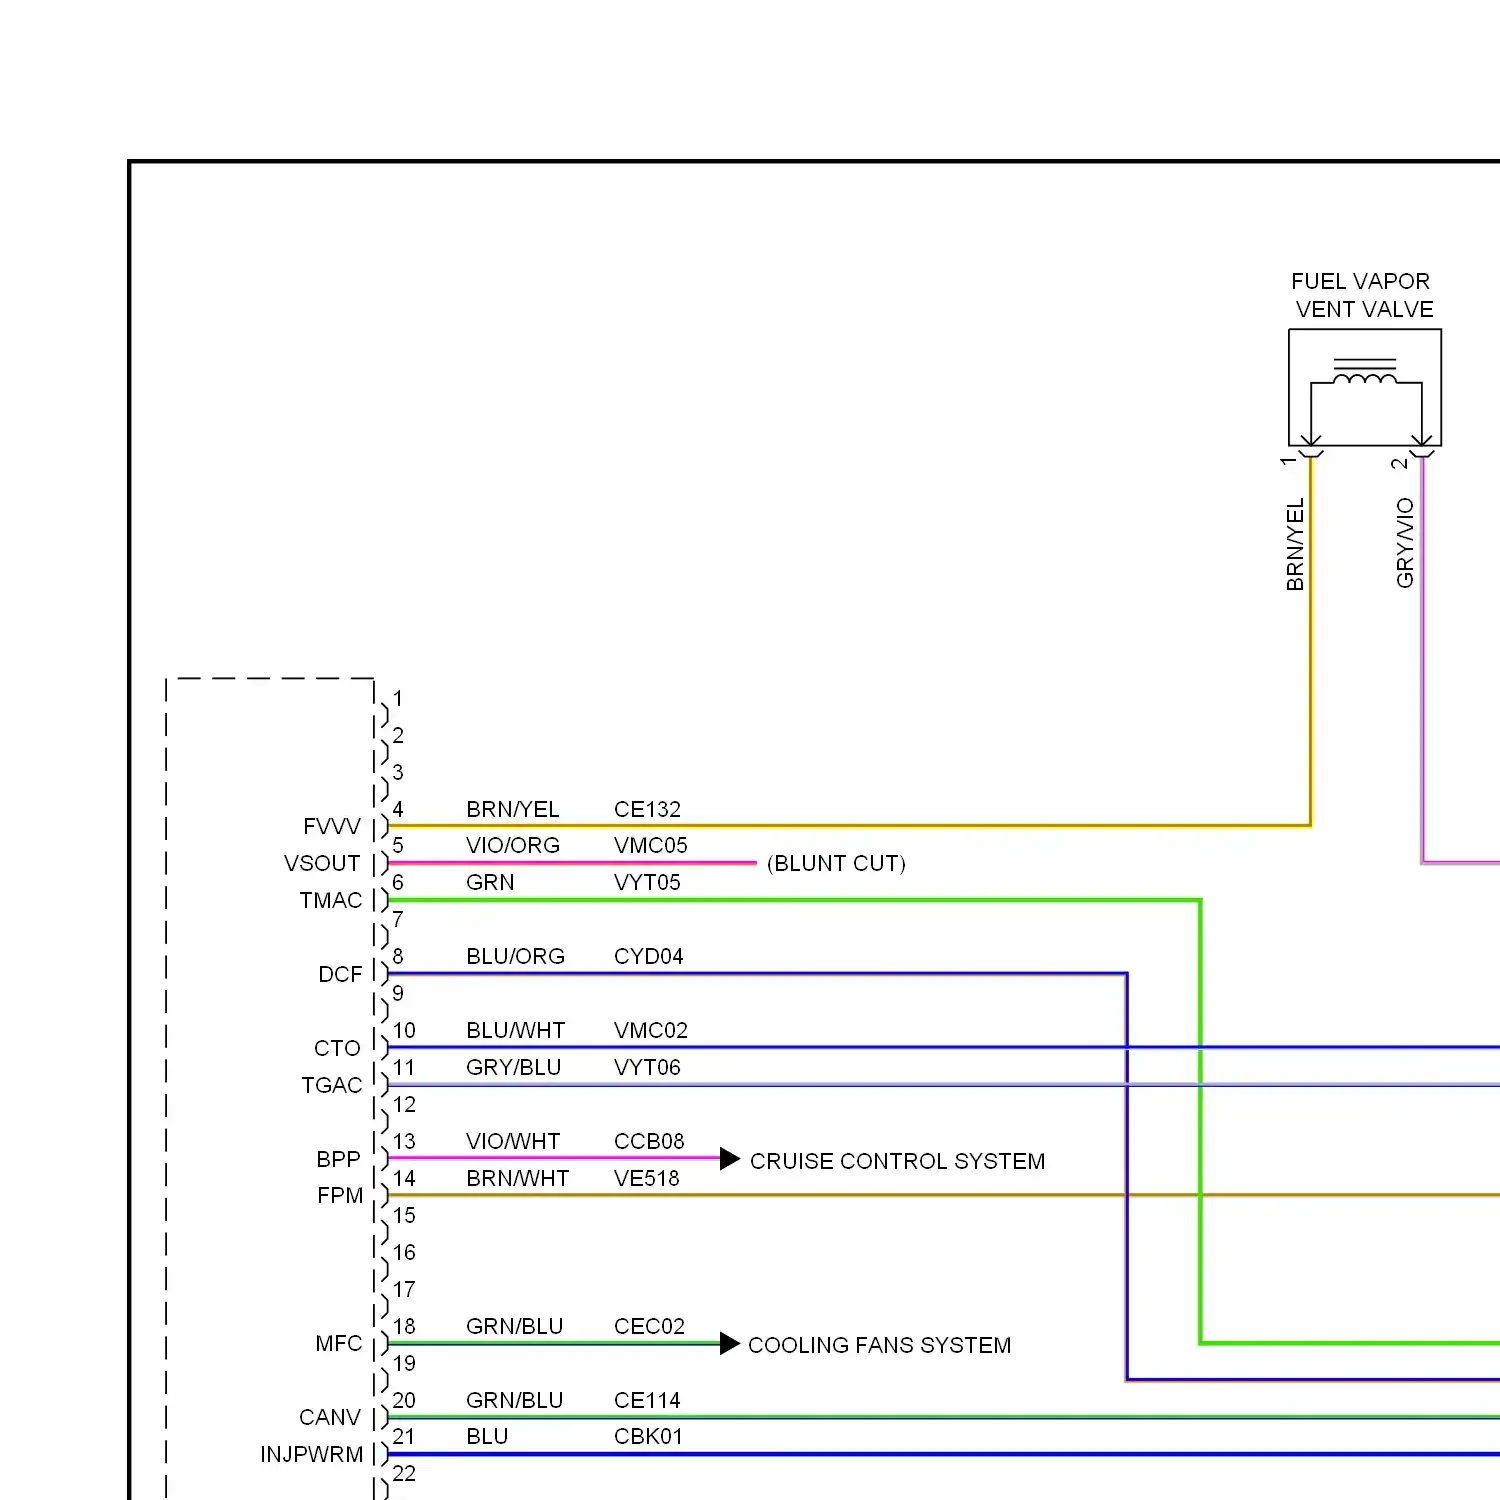Click the VIO/ORG wire color label
1500x1500 pixels.
513,845
